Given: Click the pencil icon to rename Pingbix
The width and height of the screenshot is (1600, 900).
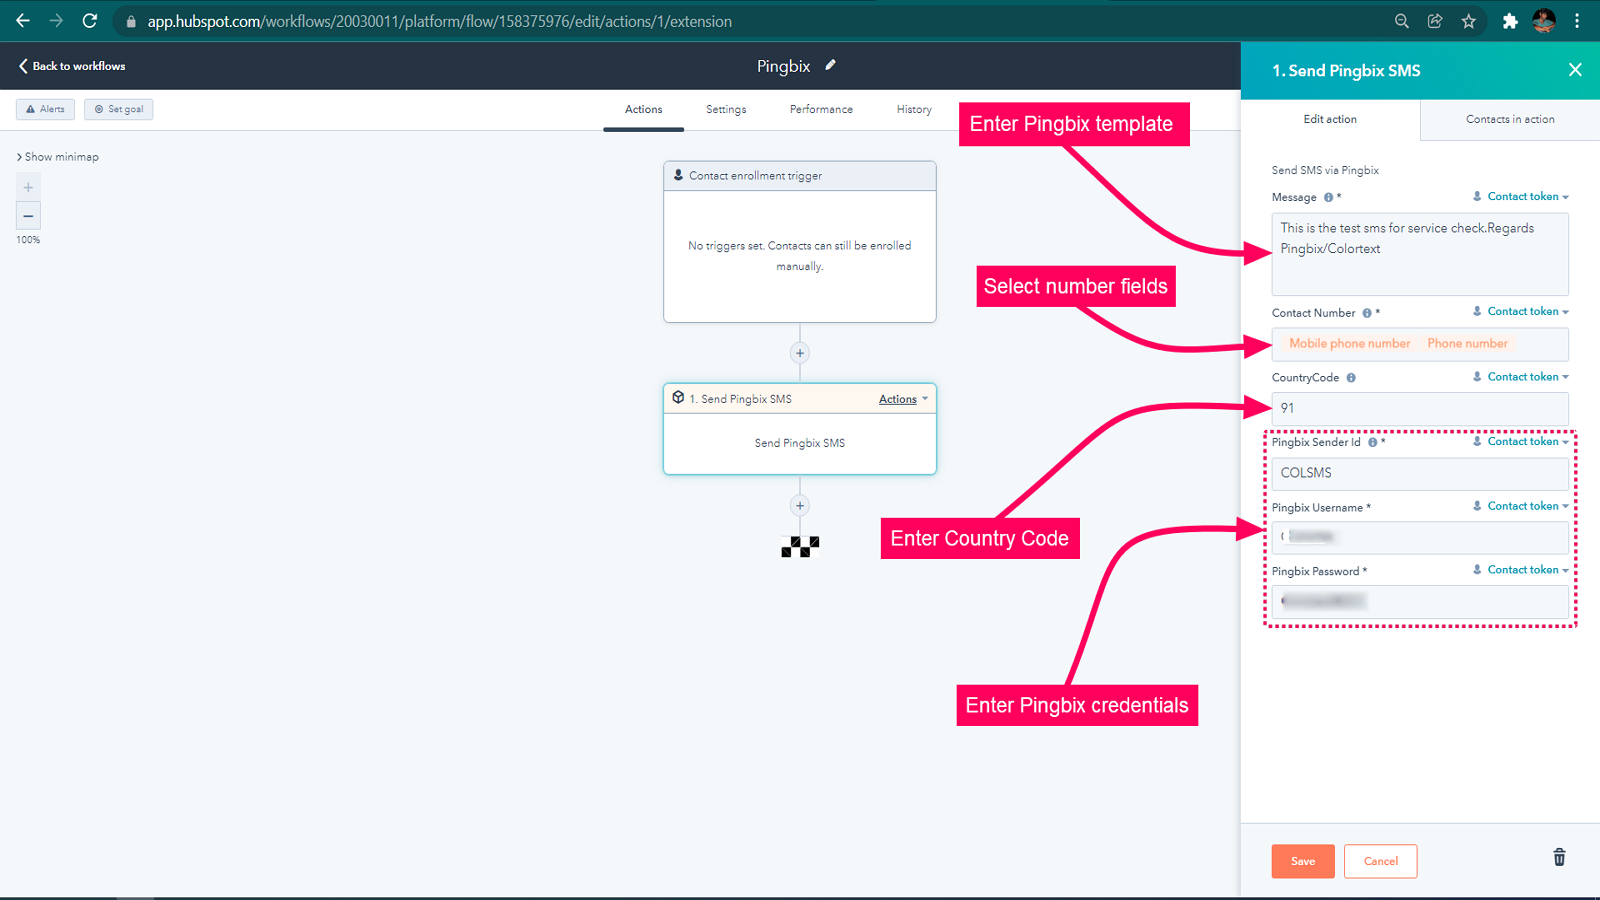Looking at the screenshot, I should [830, 65].
